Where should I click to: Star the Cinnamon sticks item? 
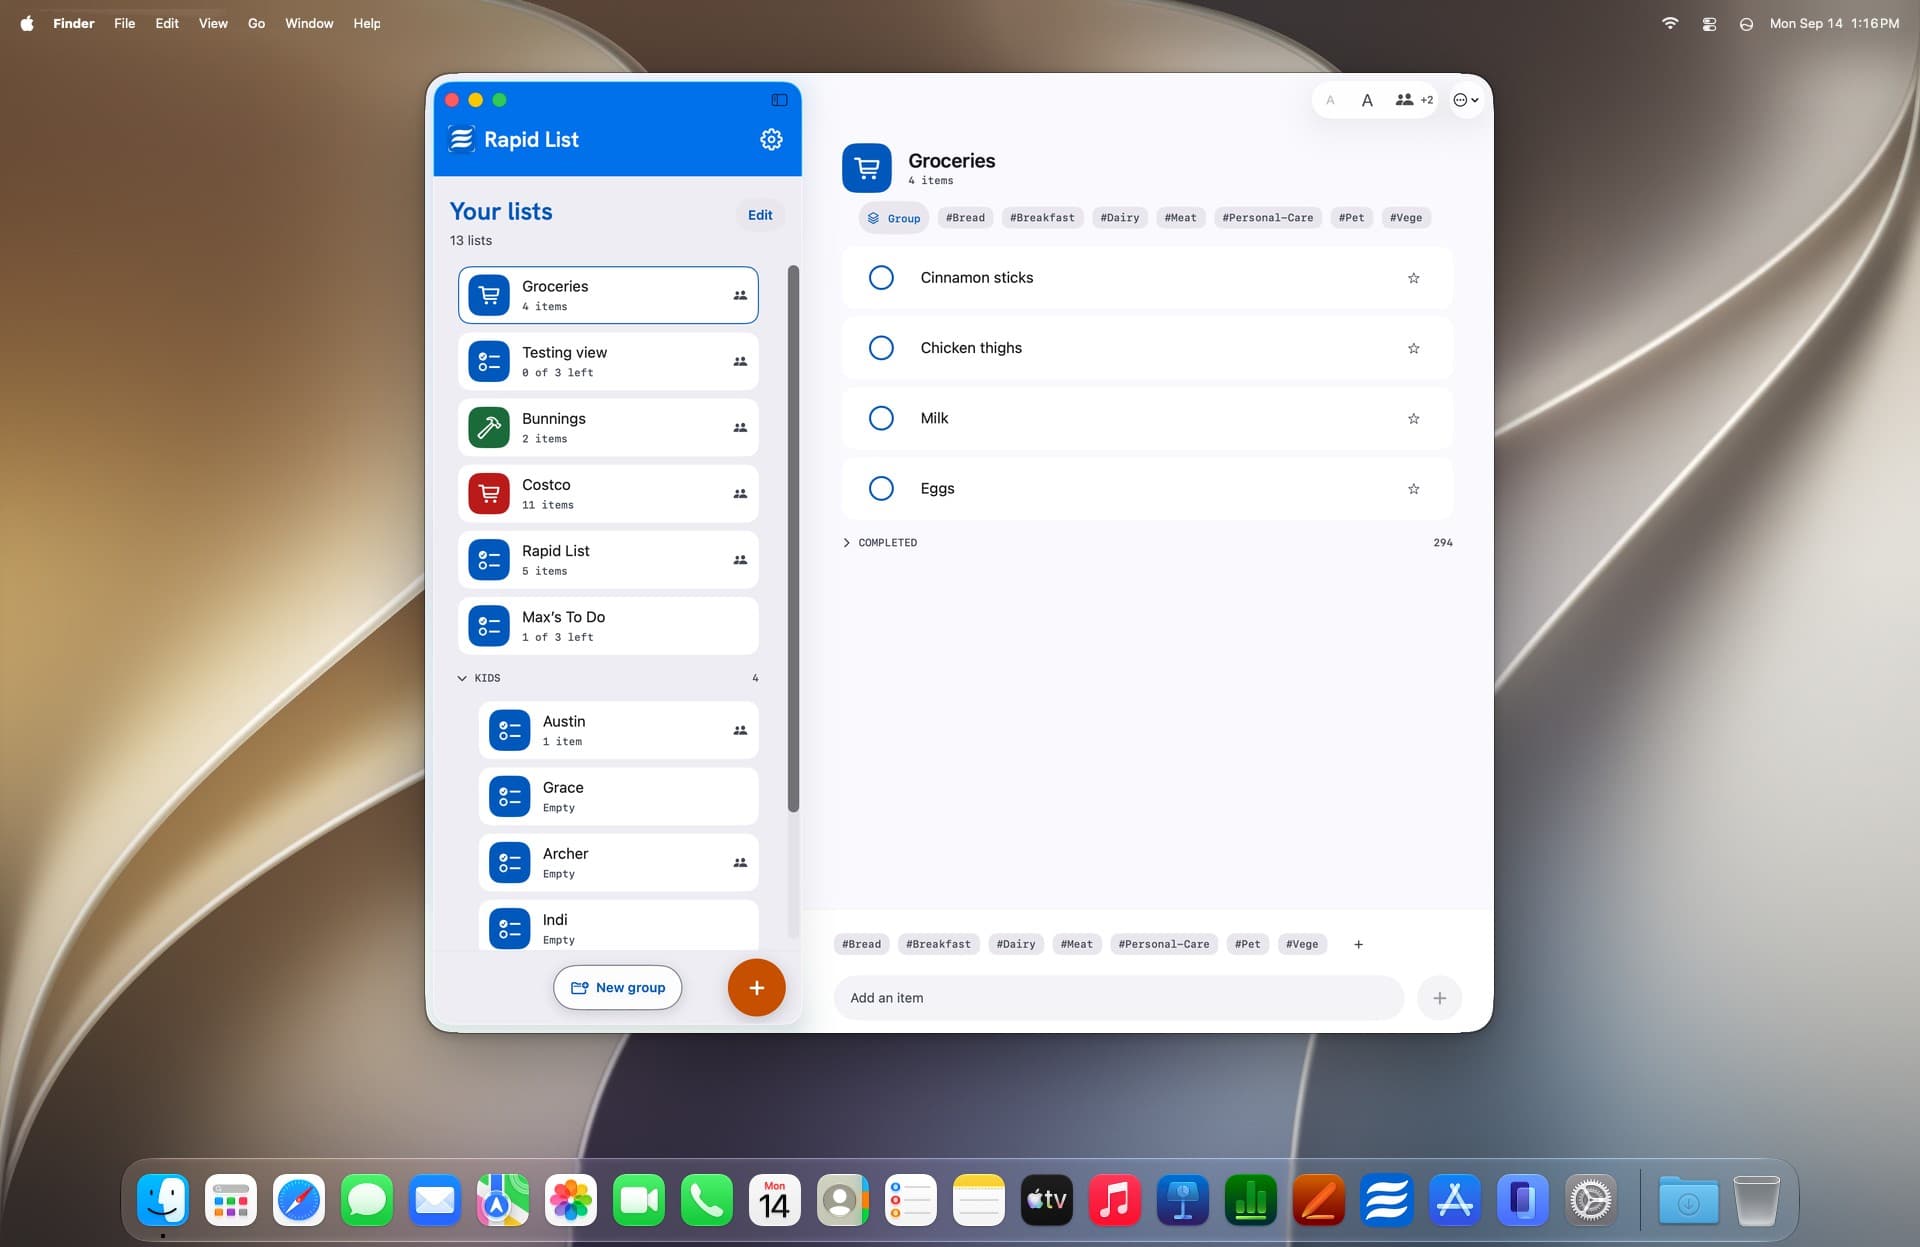pos(1413,278)
